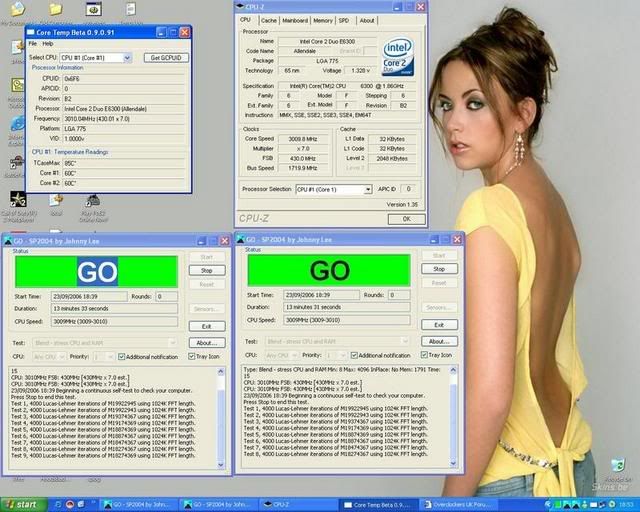This screenshot has height=512, width=640.
Task: Click the green GO status in right SP2004 window
Action: (329, 270)
